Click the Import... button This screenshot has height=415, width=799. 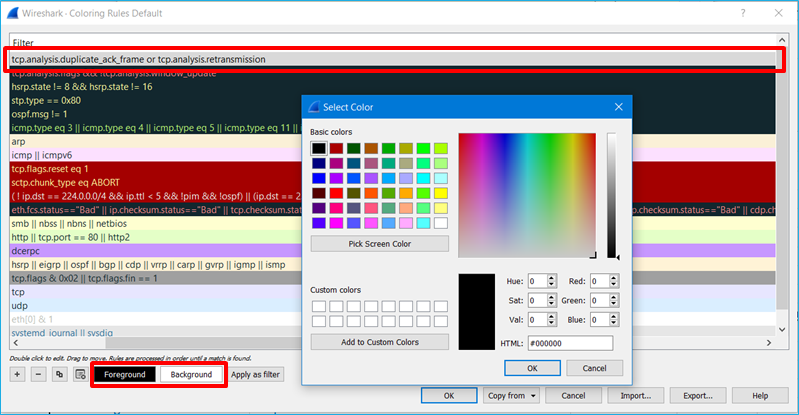coord(635,396)
